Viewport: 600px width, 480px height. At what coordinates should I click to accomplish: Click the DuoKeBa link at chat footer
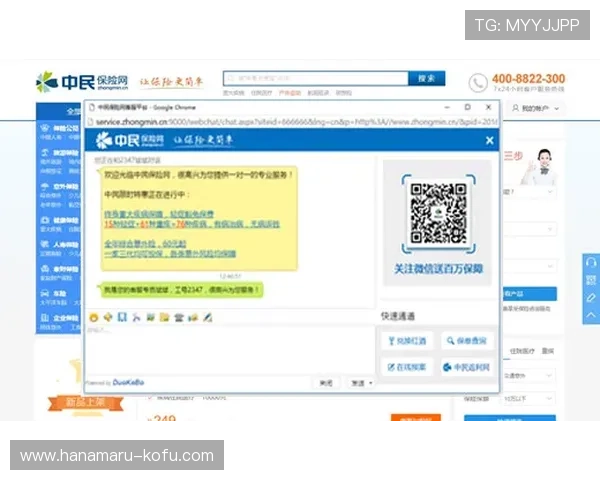point(128,382)
